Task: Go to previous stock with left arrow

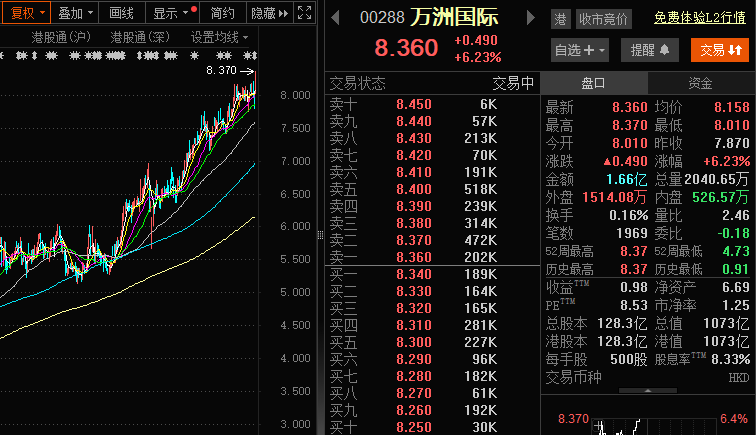Action: [x=335, y=18]
